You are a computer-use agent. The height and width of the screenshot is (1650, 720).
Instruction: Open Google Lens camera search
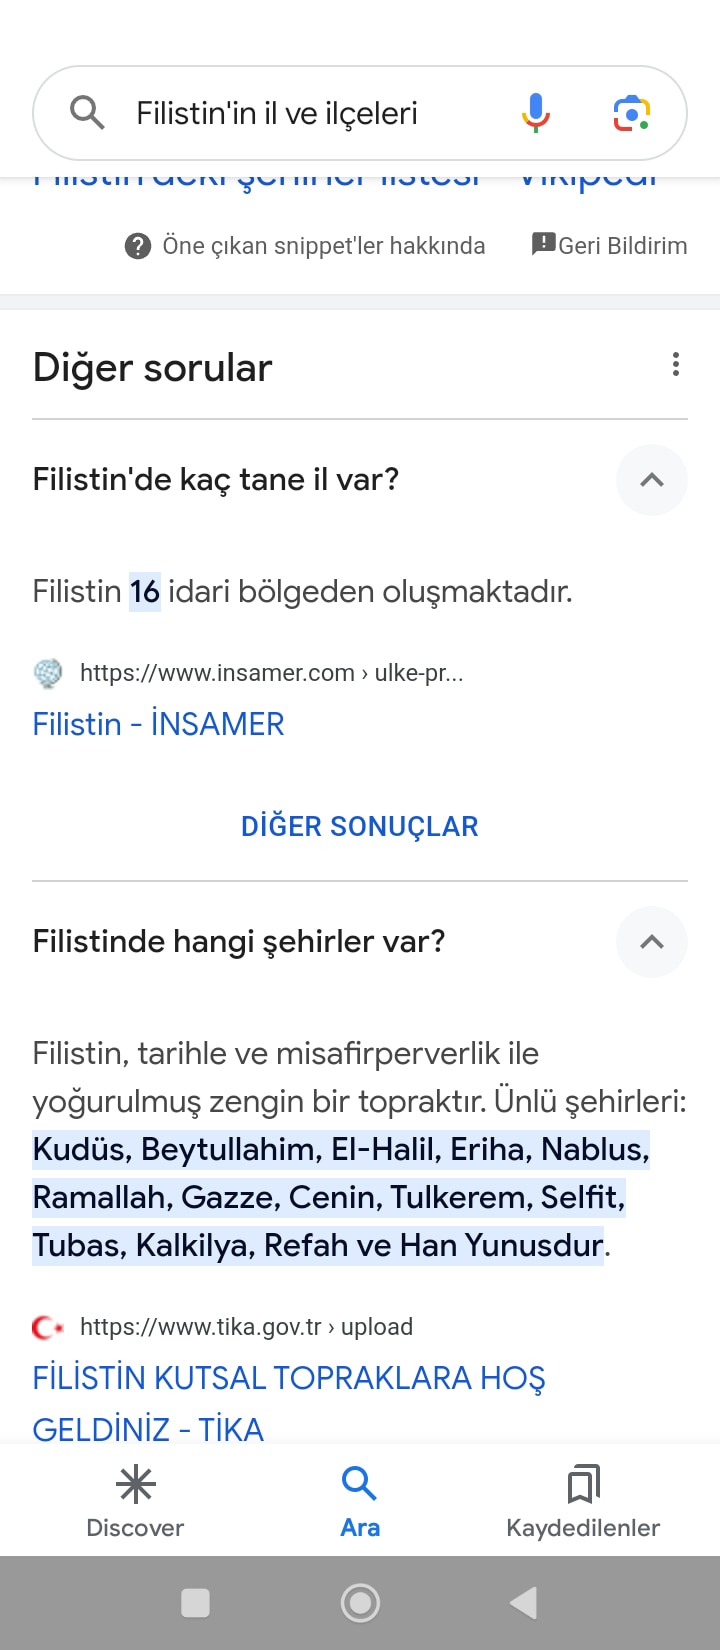tap(632, 113)
